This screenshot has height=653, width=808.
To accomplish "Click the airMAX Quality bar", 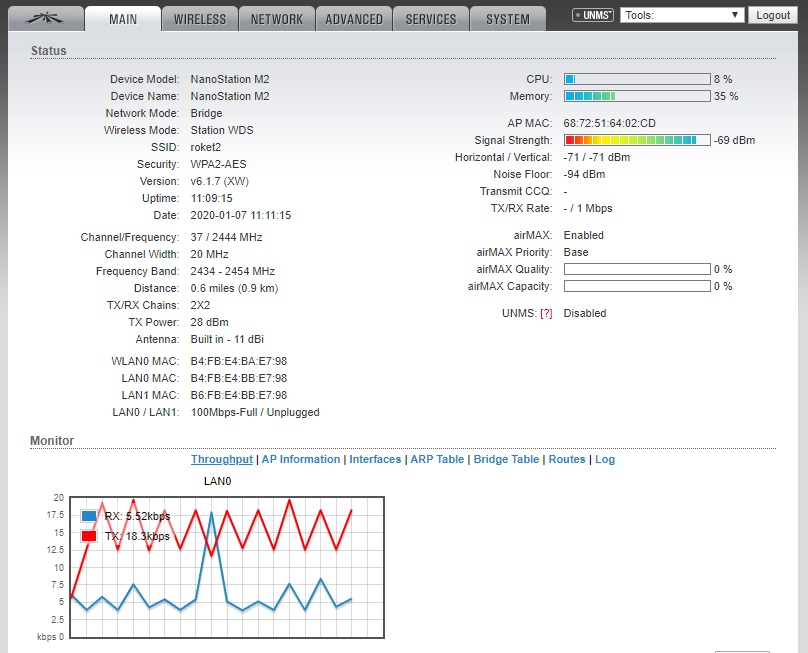I will point(637,269).
